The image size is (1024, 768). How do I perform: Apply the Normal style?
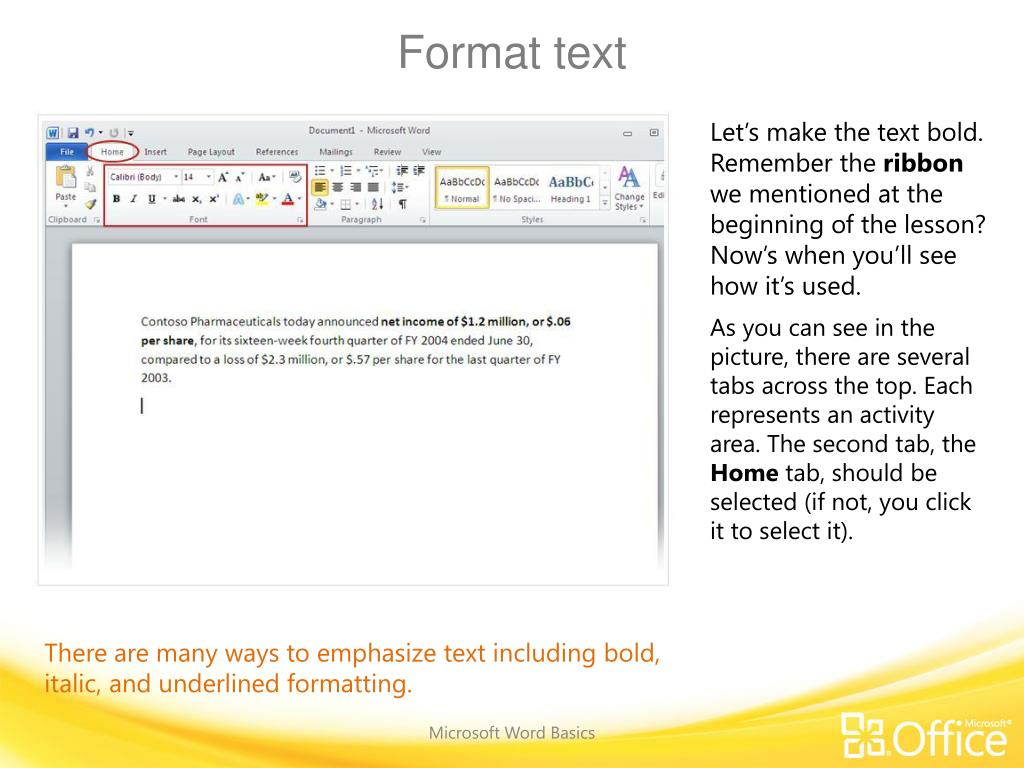pos(462,188)
